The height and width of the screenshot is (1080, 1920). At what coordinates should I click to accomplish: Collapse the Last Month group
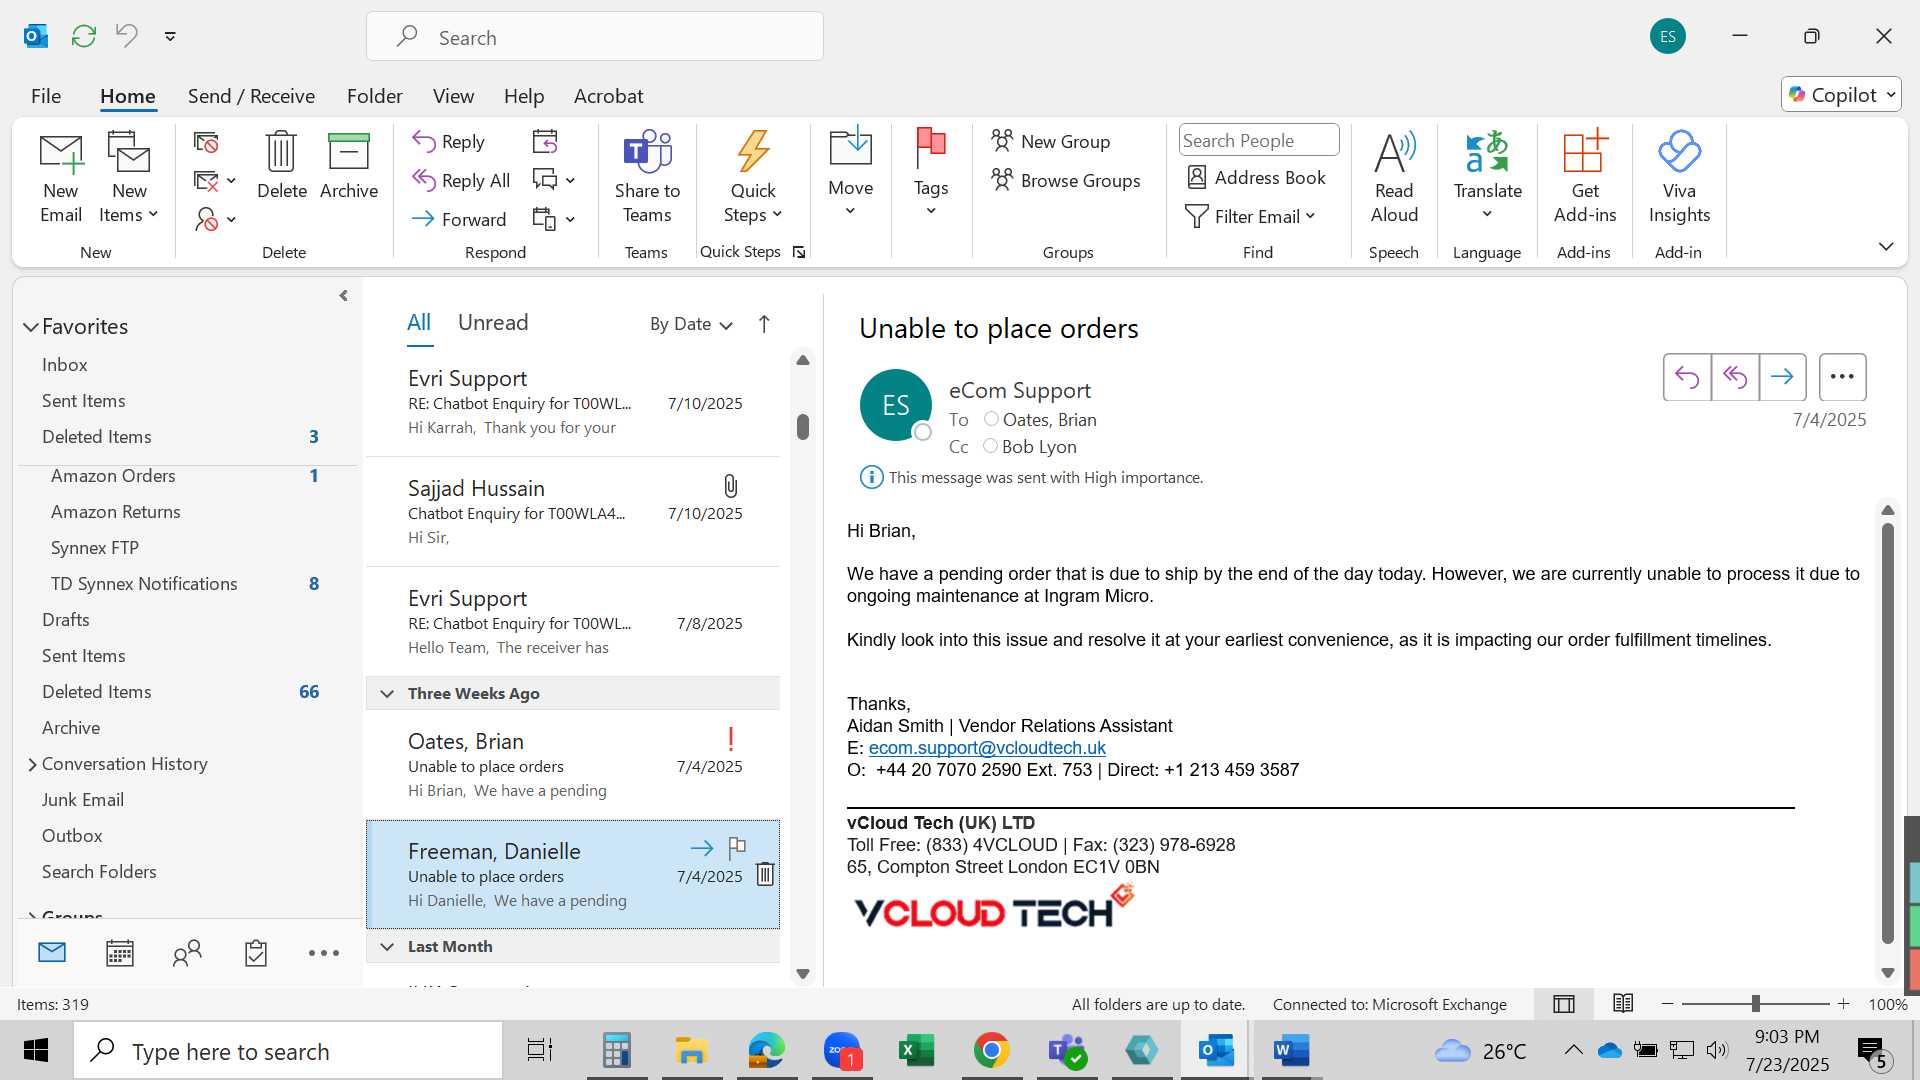coord(387,947)
